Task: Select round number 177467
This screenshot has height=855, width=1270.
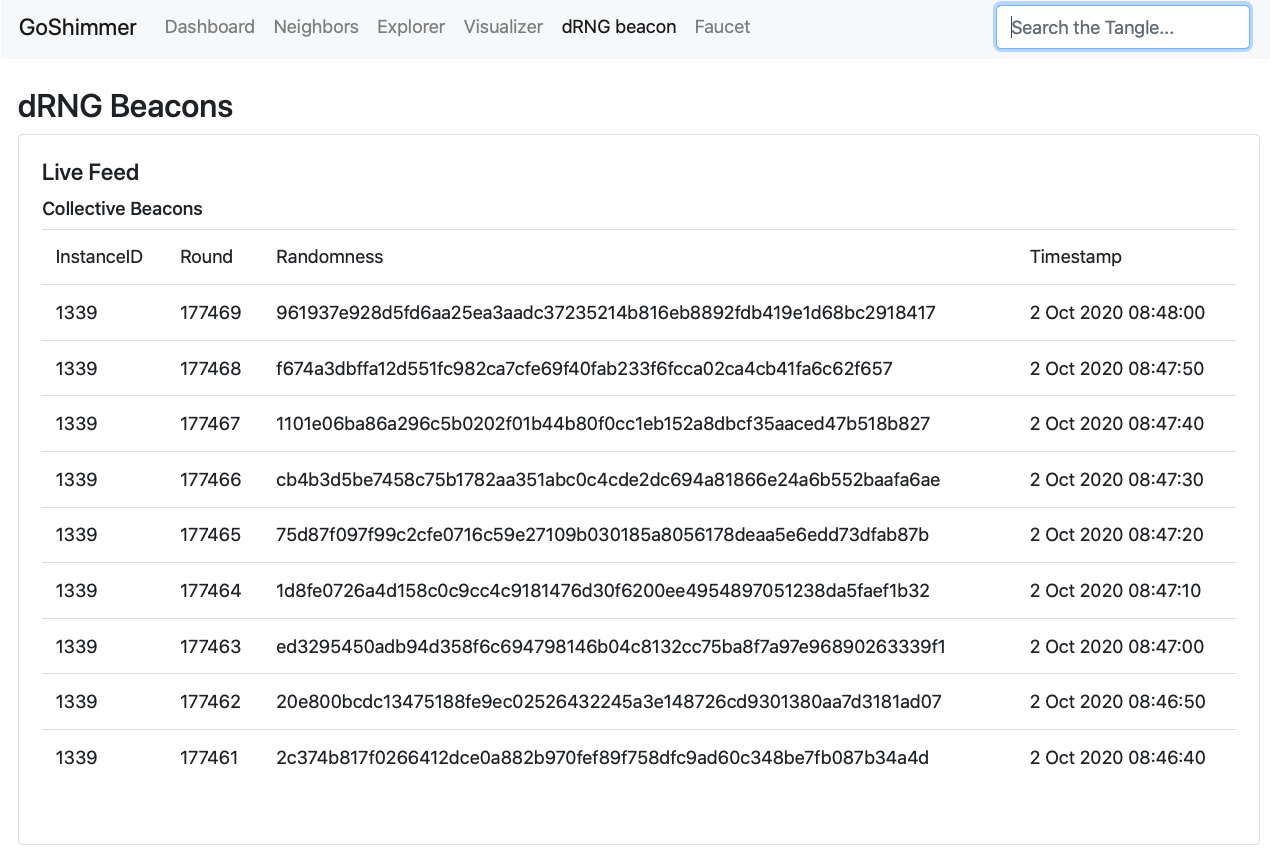Action: tap(210, 424)
